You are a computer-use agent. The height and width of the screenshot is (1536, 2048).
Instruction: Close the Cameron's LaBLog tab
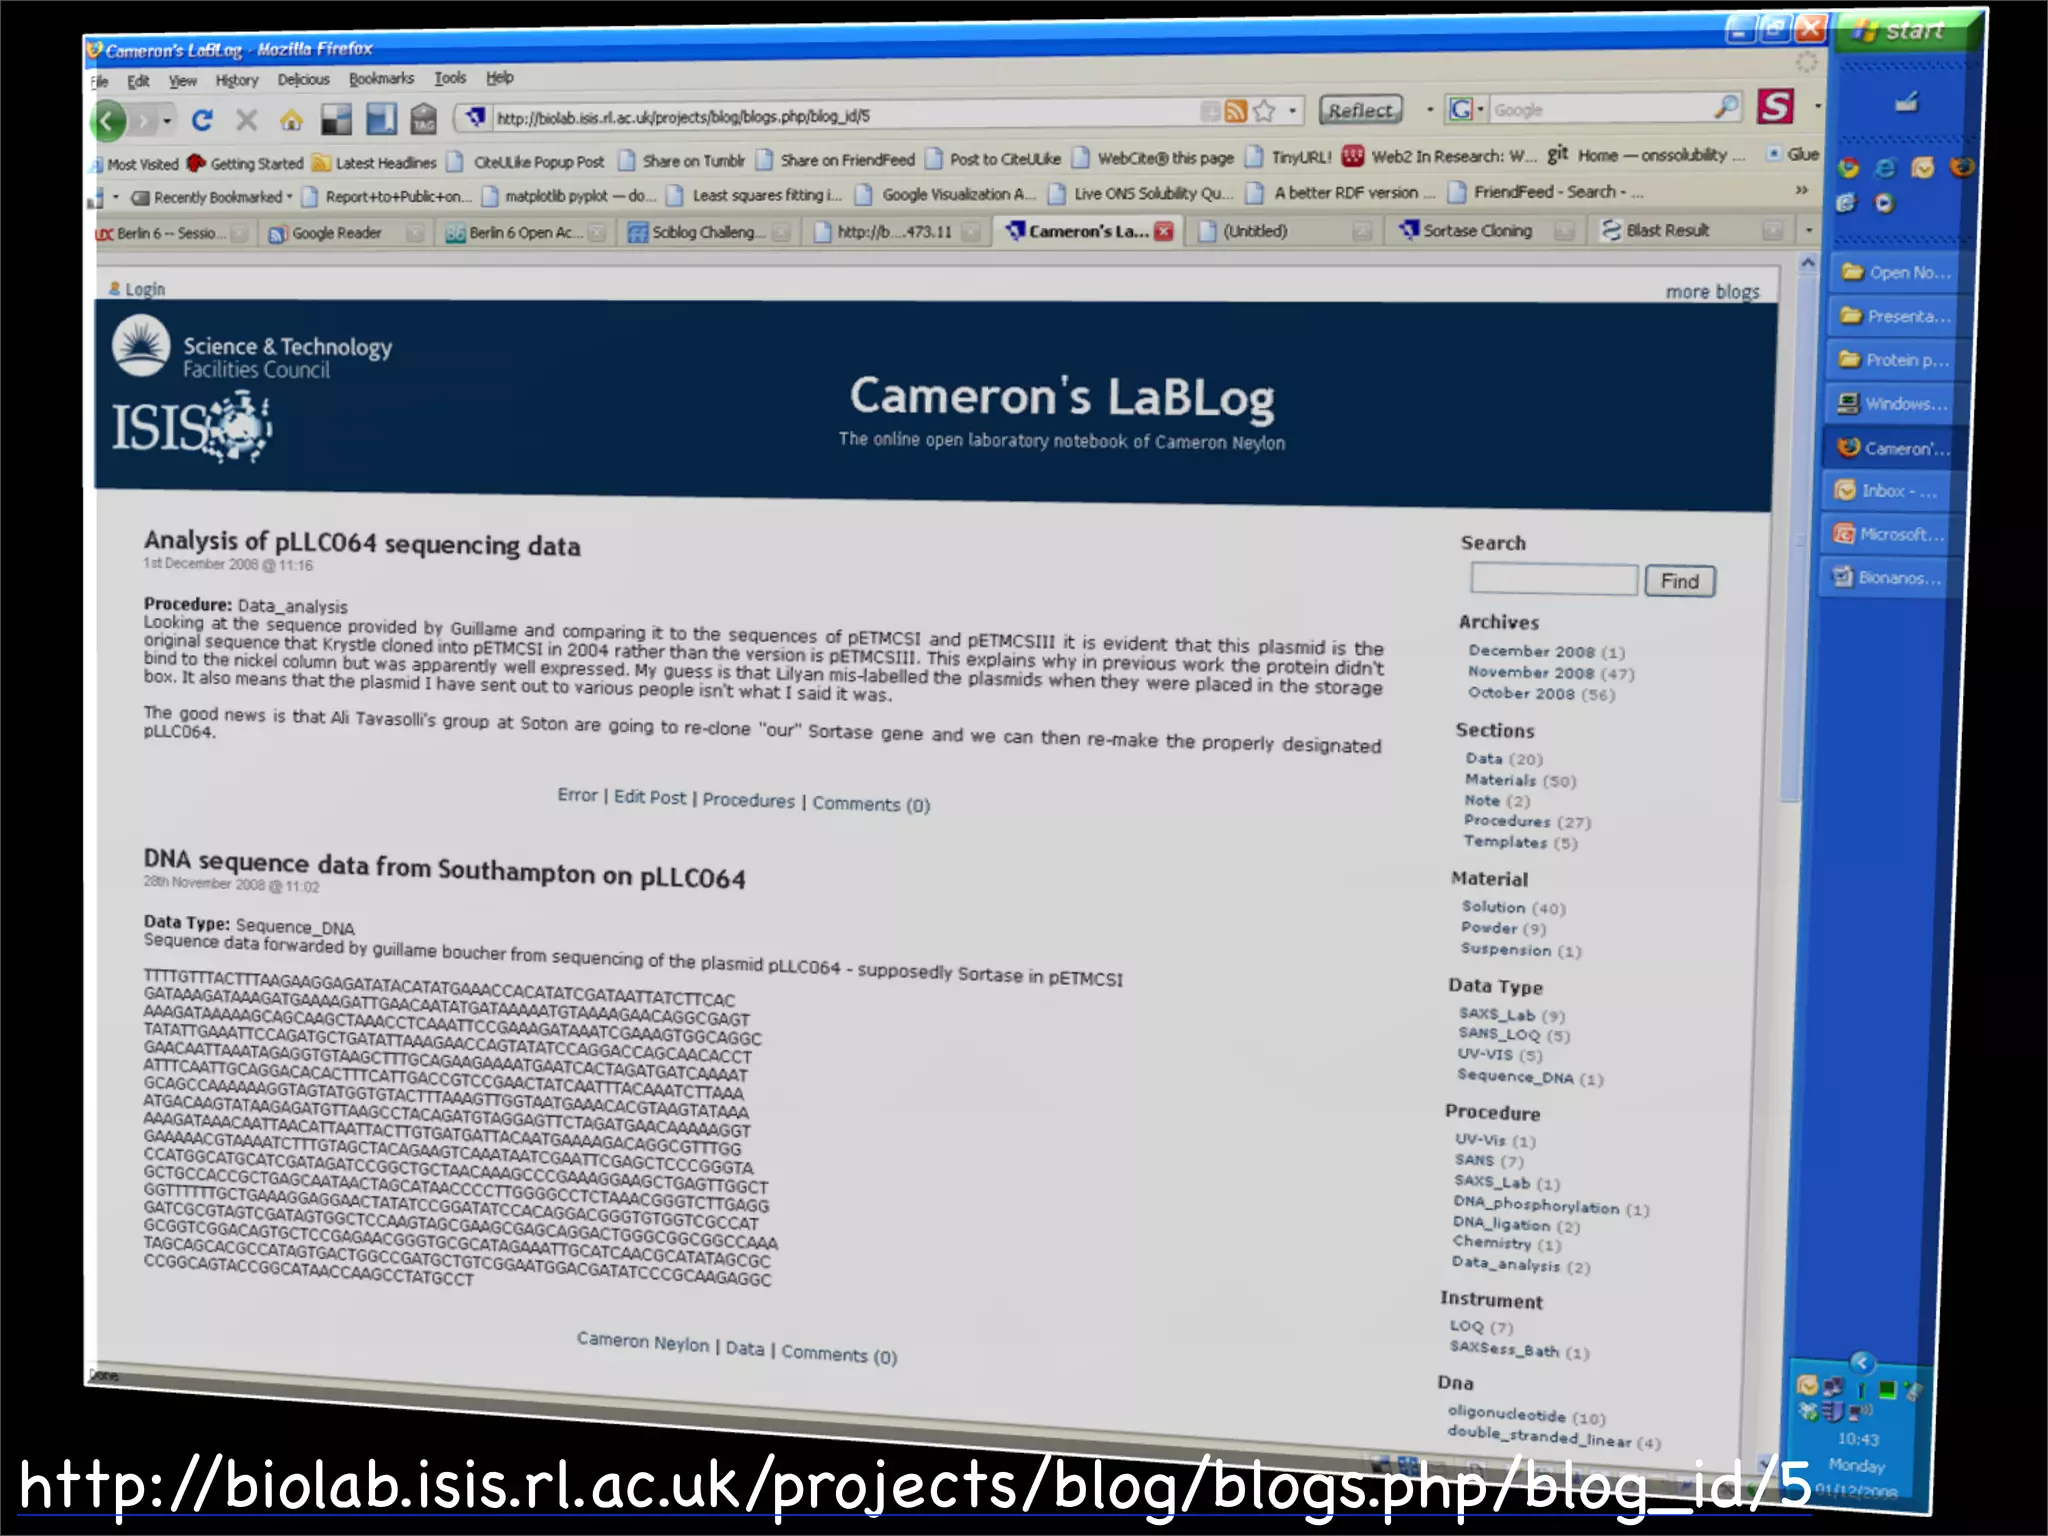click(x=1164, y=231)
